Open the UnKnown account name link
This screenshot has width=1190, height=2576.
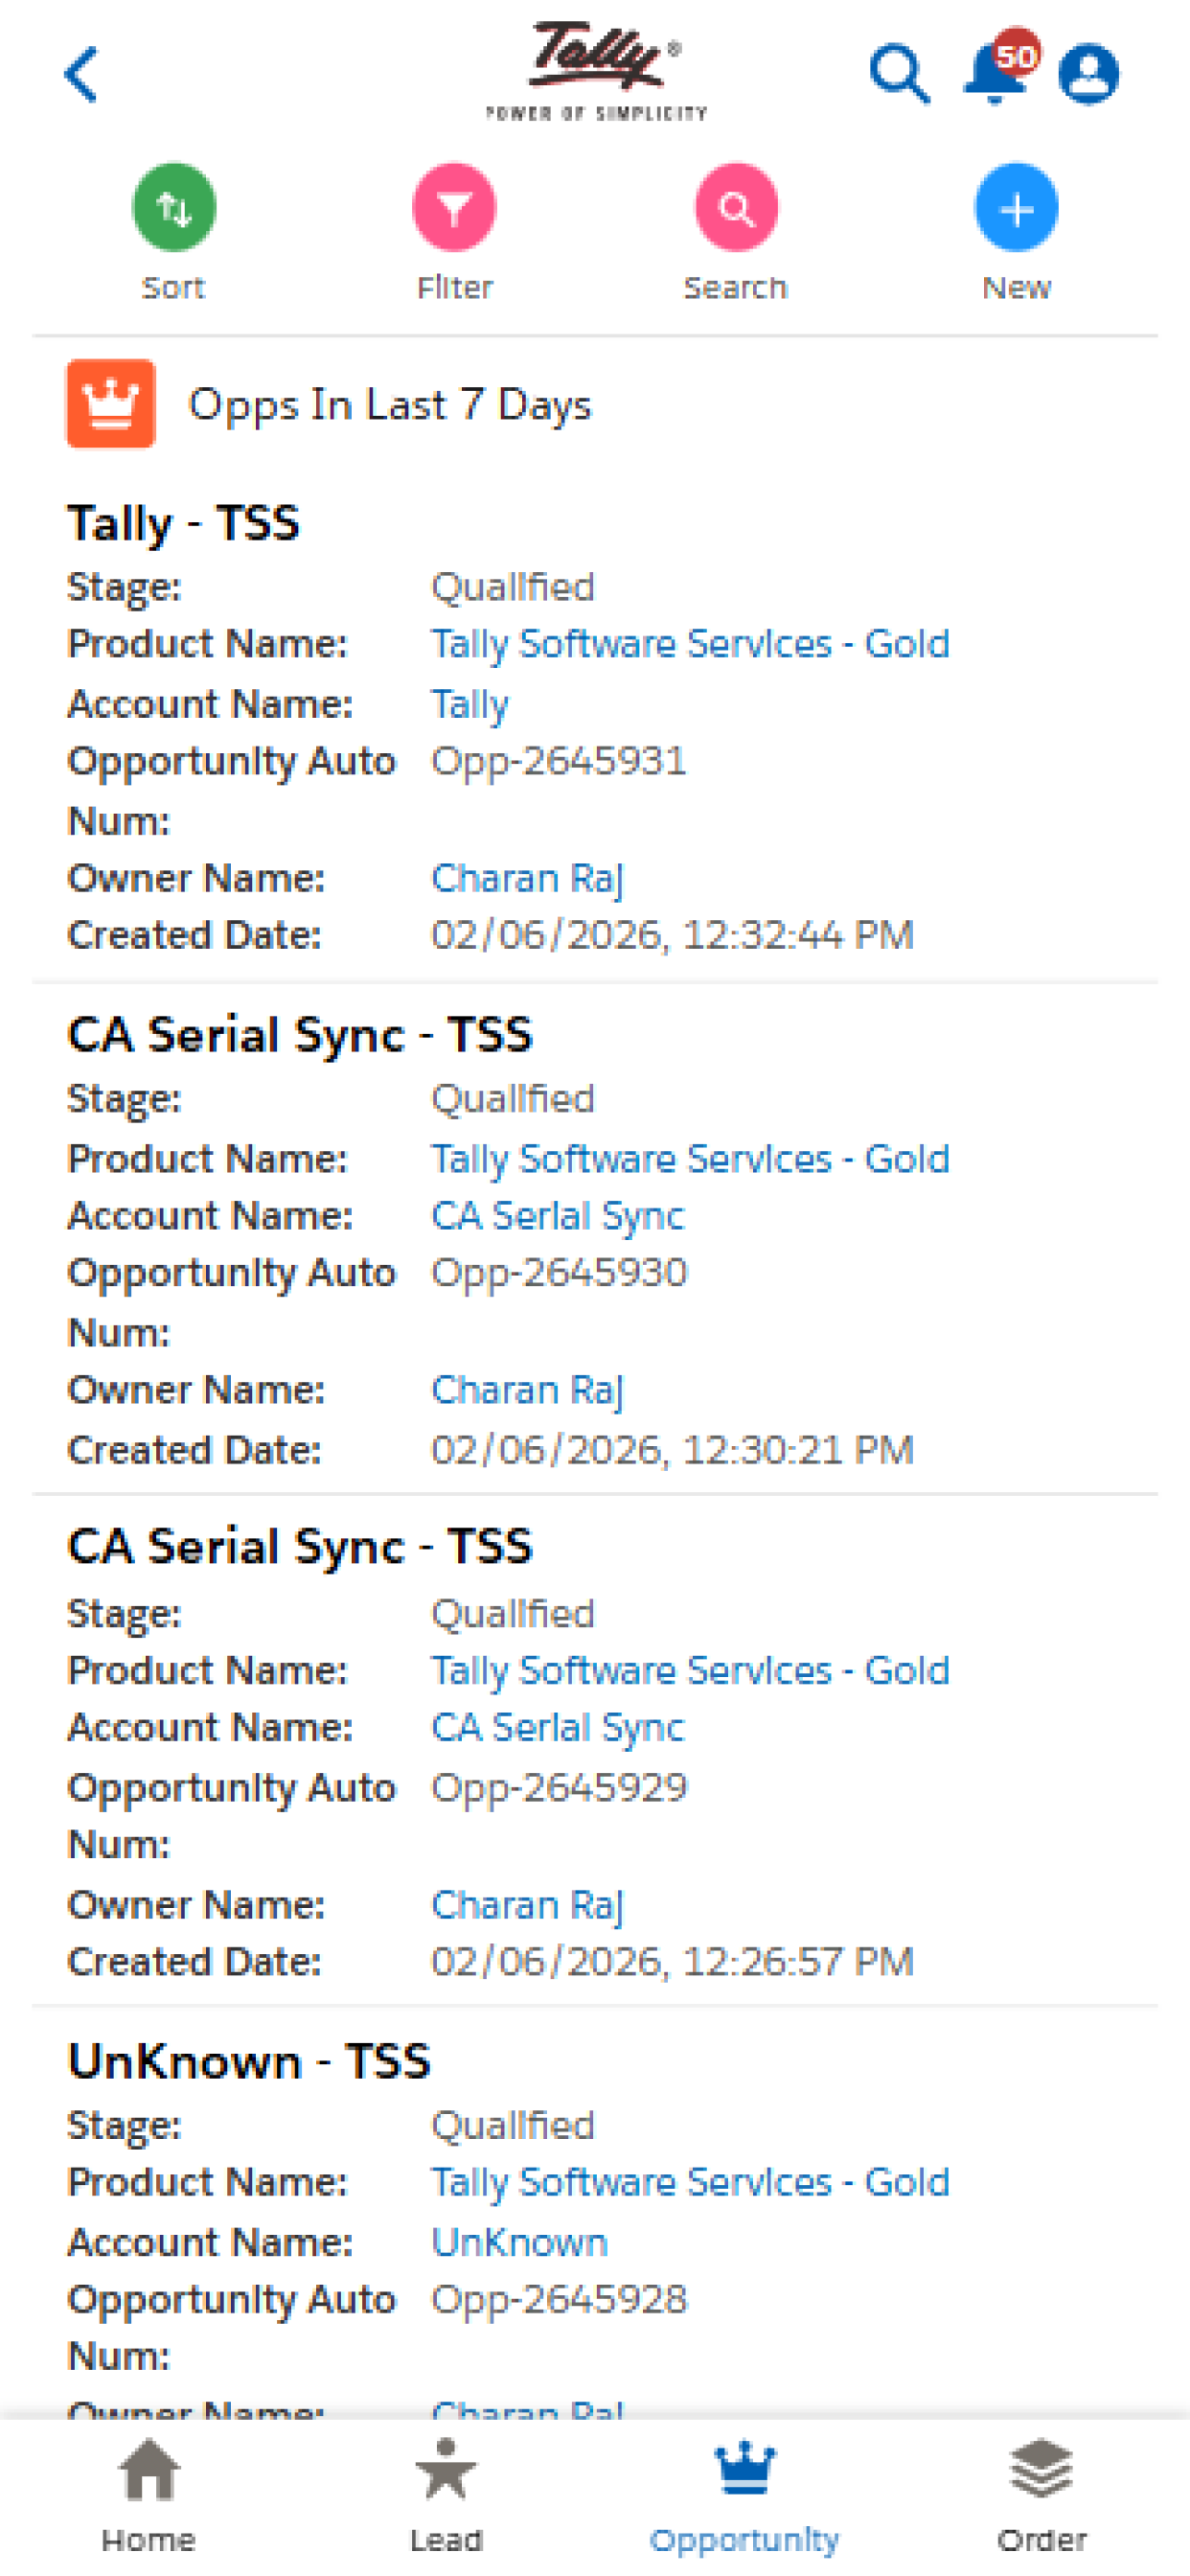coord(519,2242)
